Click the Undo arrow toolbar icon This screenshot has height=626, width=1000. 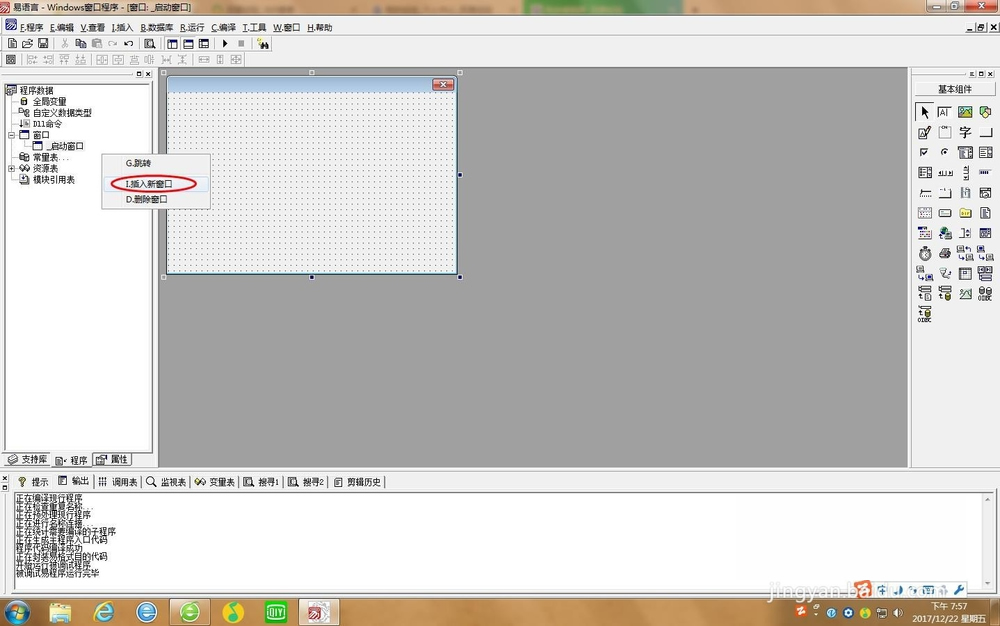tap(129, 43)
